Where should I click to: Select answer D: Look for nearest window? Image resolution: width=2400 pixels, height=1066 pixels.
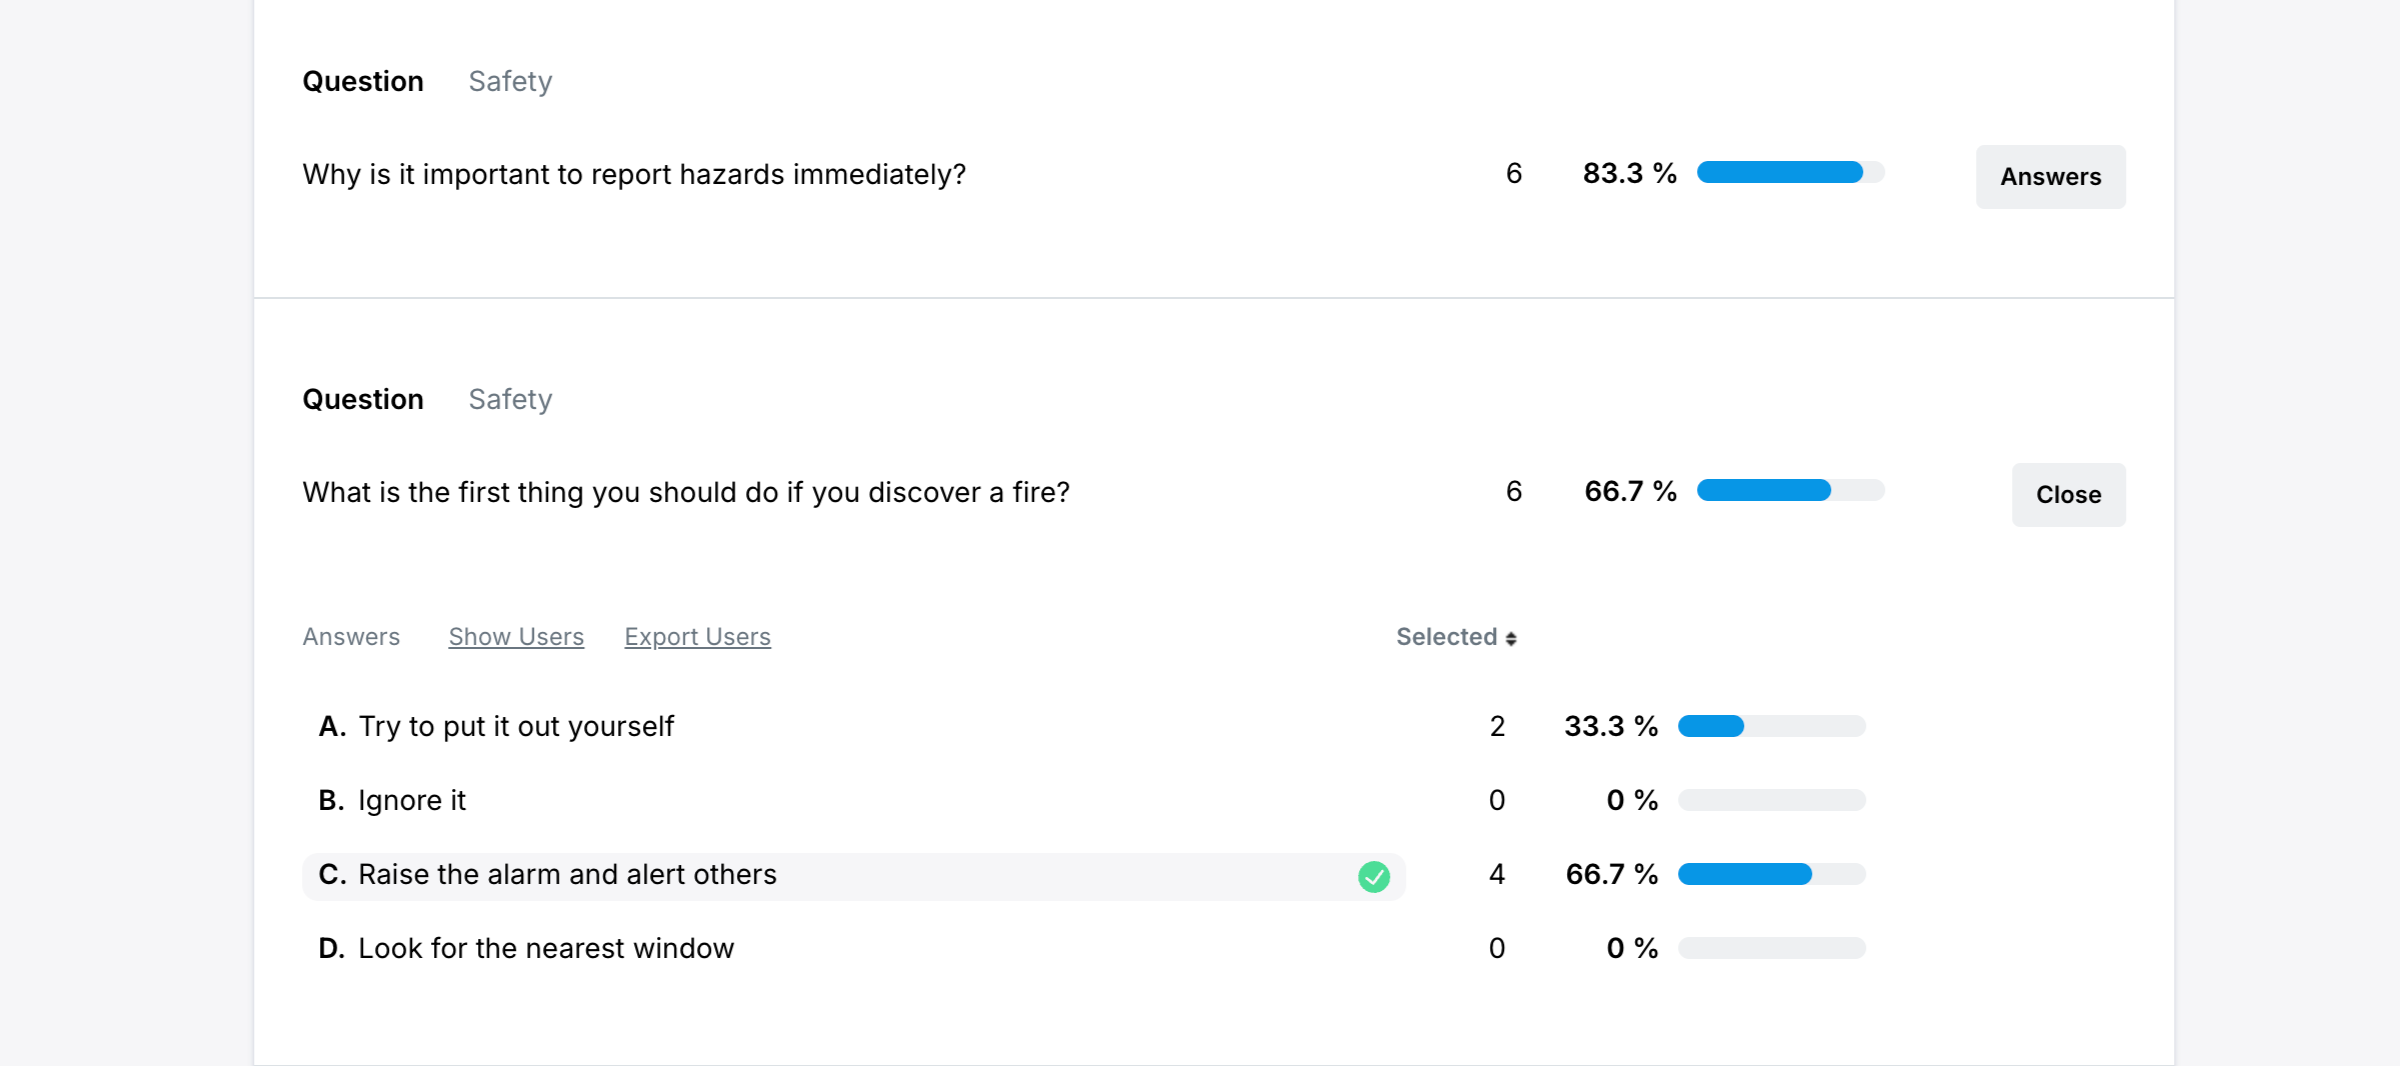(546, 948)
